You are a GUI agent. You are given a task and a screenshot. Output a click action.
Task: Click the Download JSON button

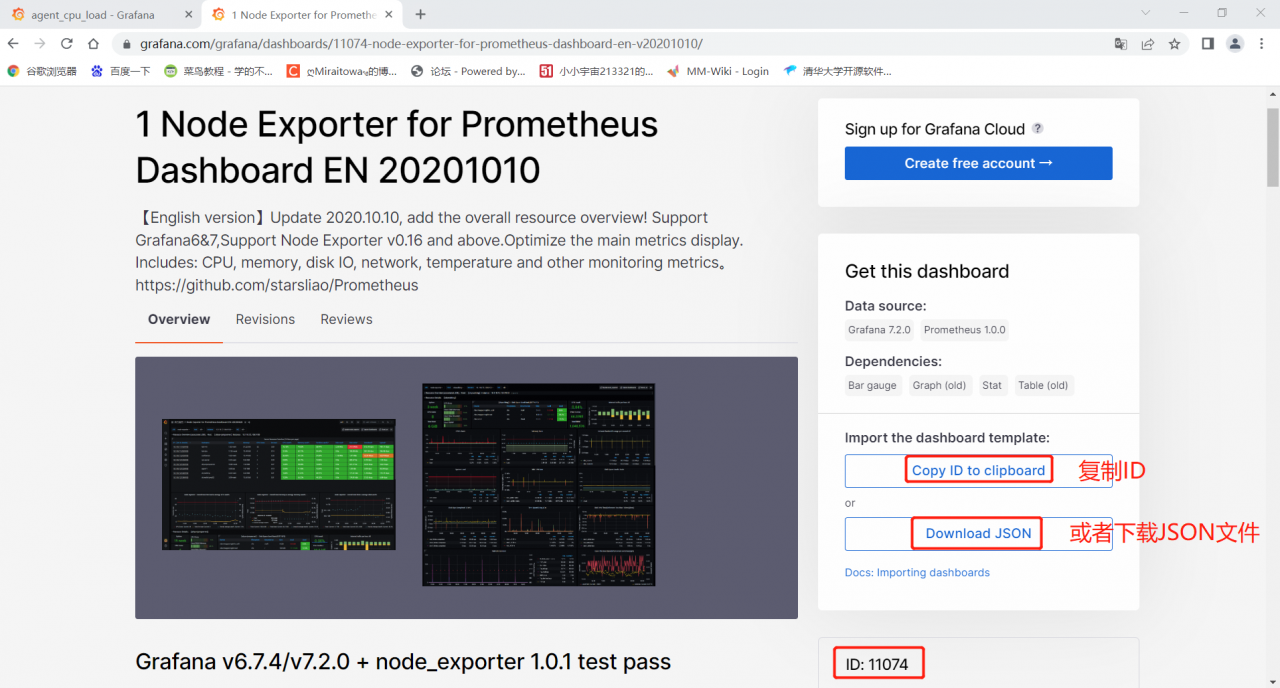978,533
